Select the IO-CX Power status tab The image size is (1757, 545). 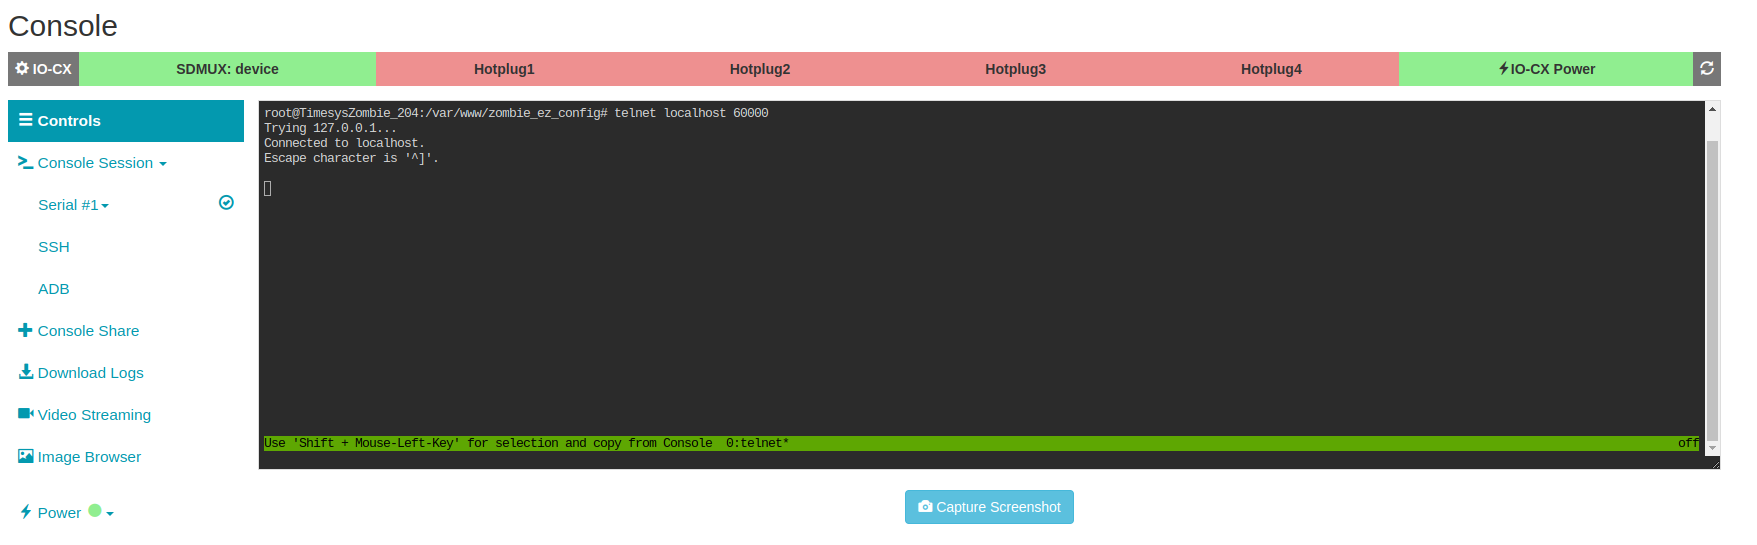tap(1546, 69)
